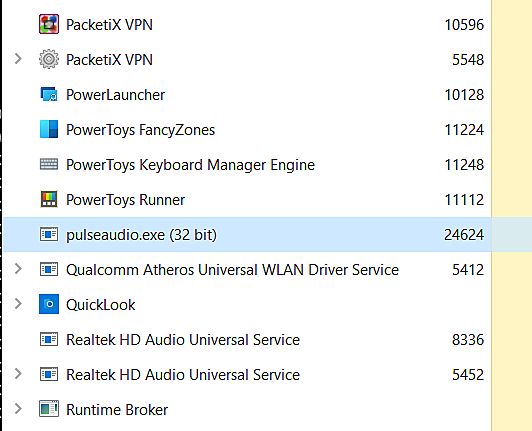Click the PowerToys Runner icon
This screenshot has height=431, width=532.
[49, 199]
